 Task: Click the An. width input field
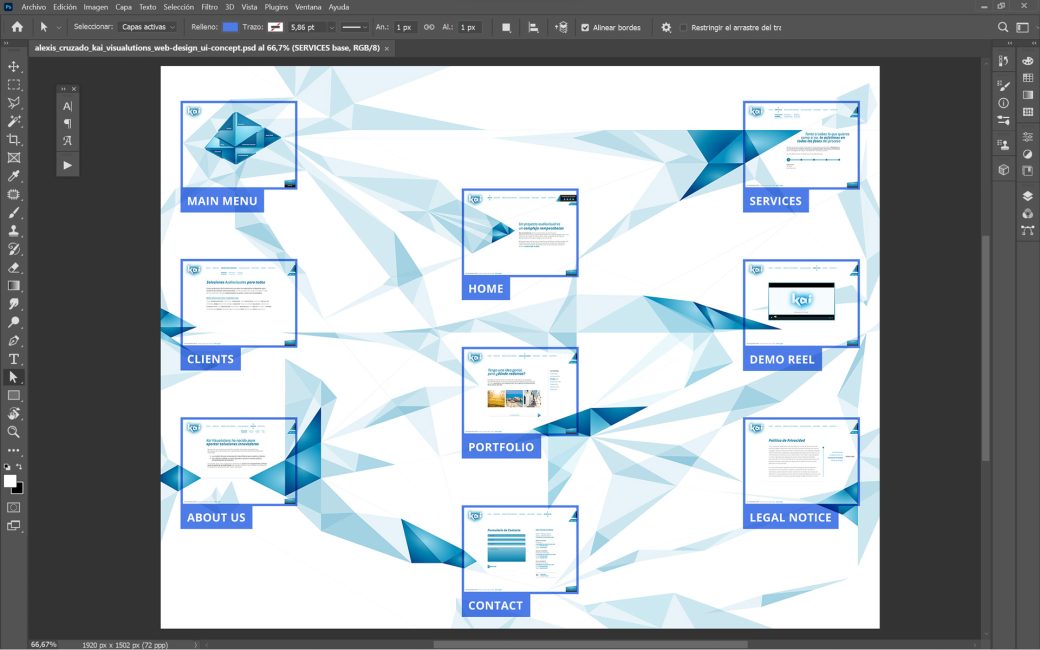click(403, 27)
